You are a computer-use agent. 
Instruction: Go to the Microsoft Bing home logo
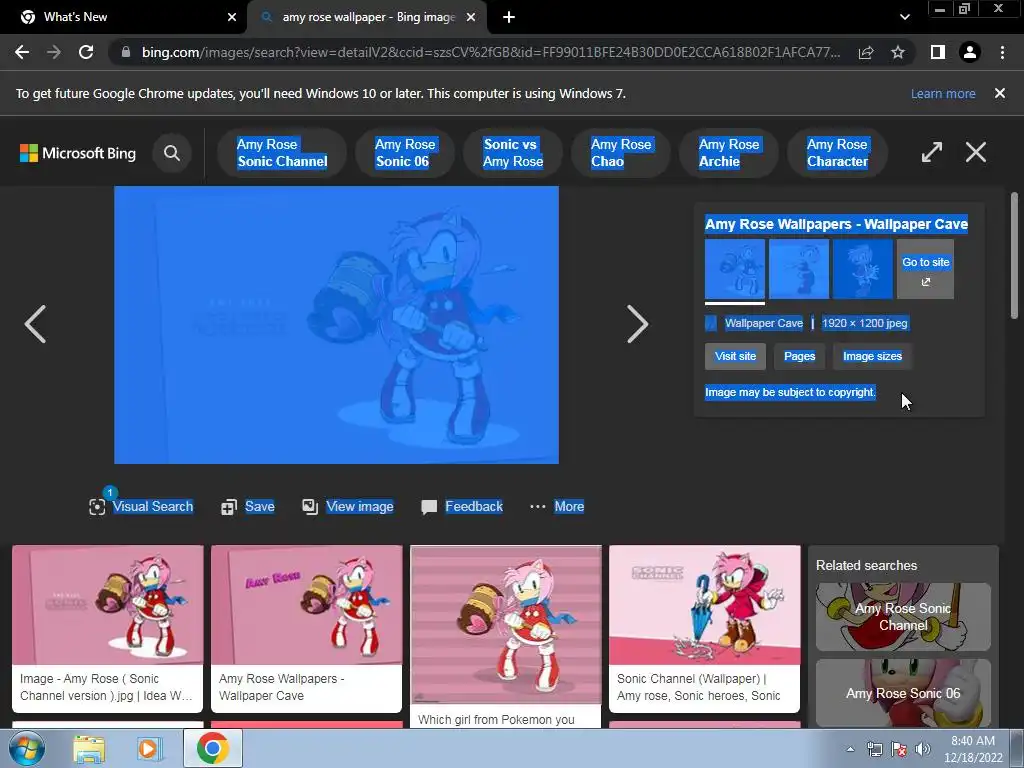point(78,153)
